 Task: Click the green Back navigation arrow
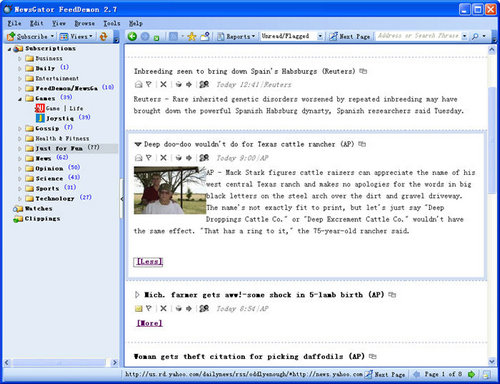click(132, 36)
